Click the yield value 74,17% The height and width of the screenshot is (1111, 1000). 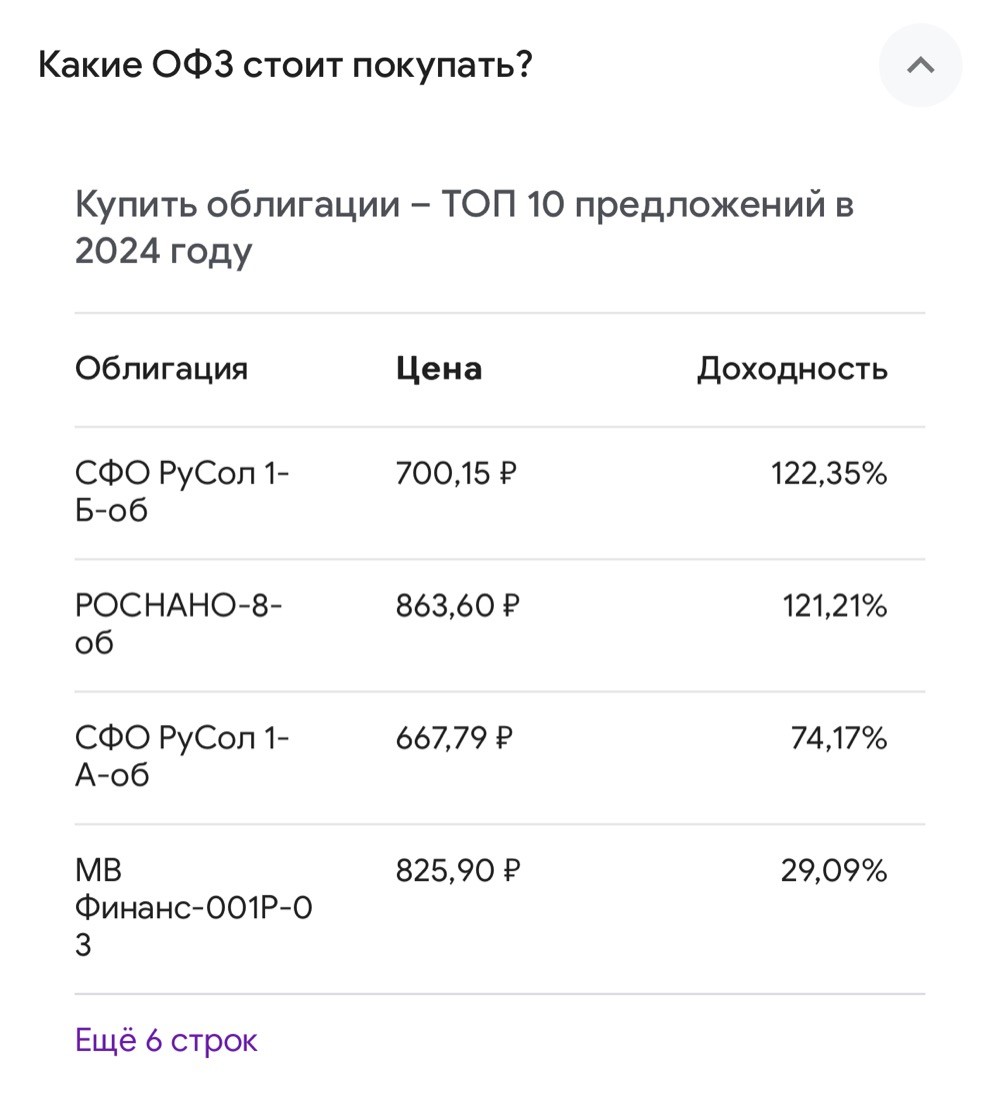(839, 738)
